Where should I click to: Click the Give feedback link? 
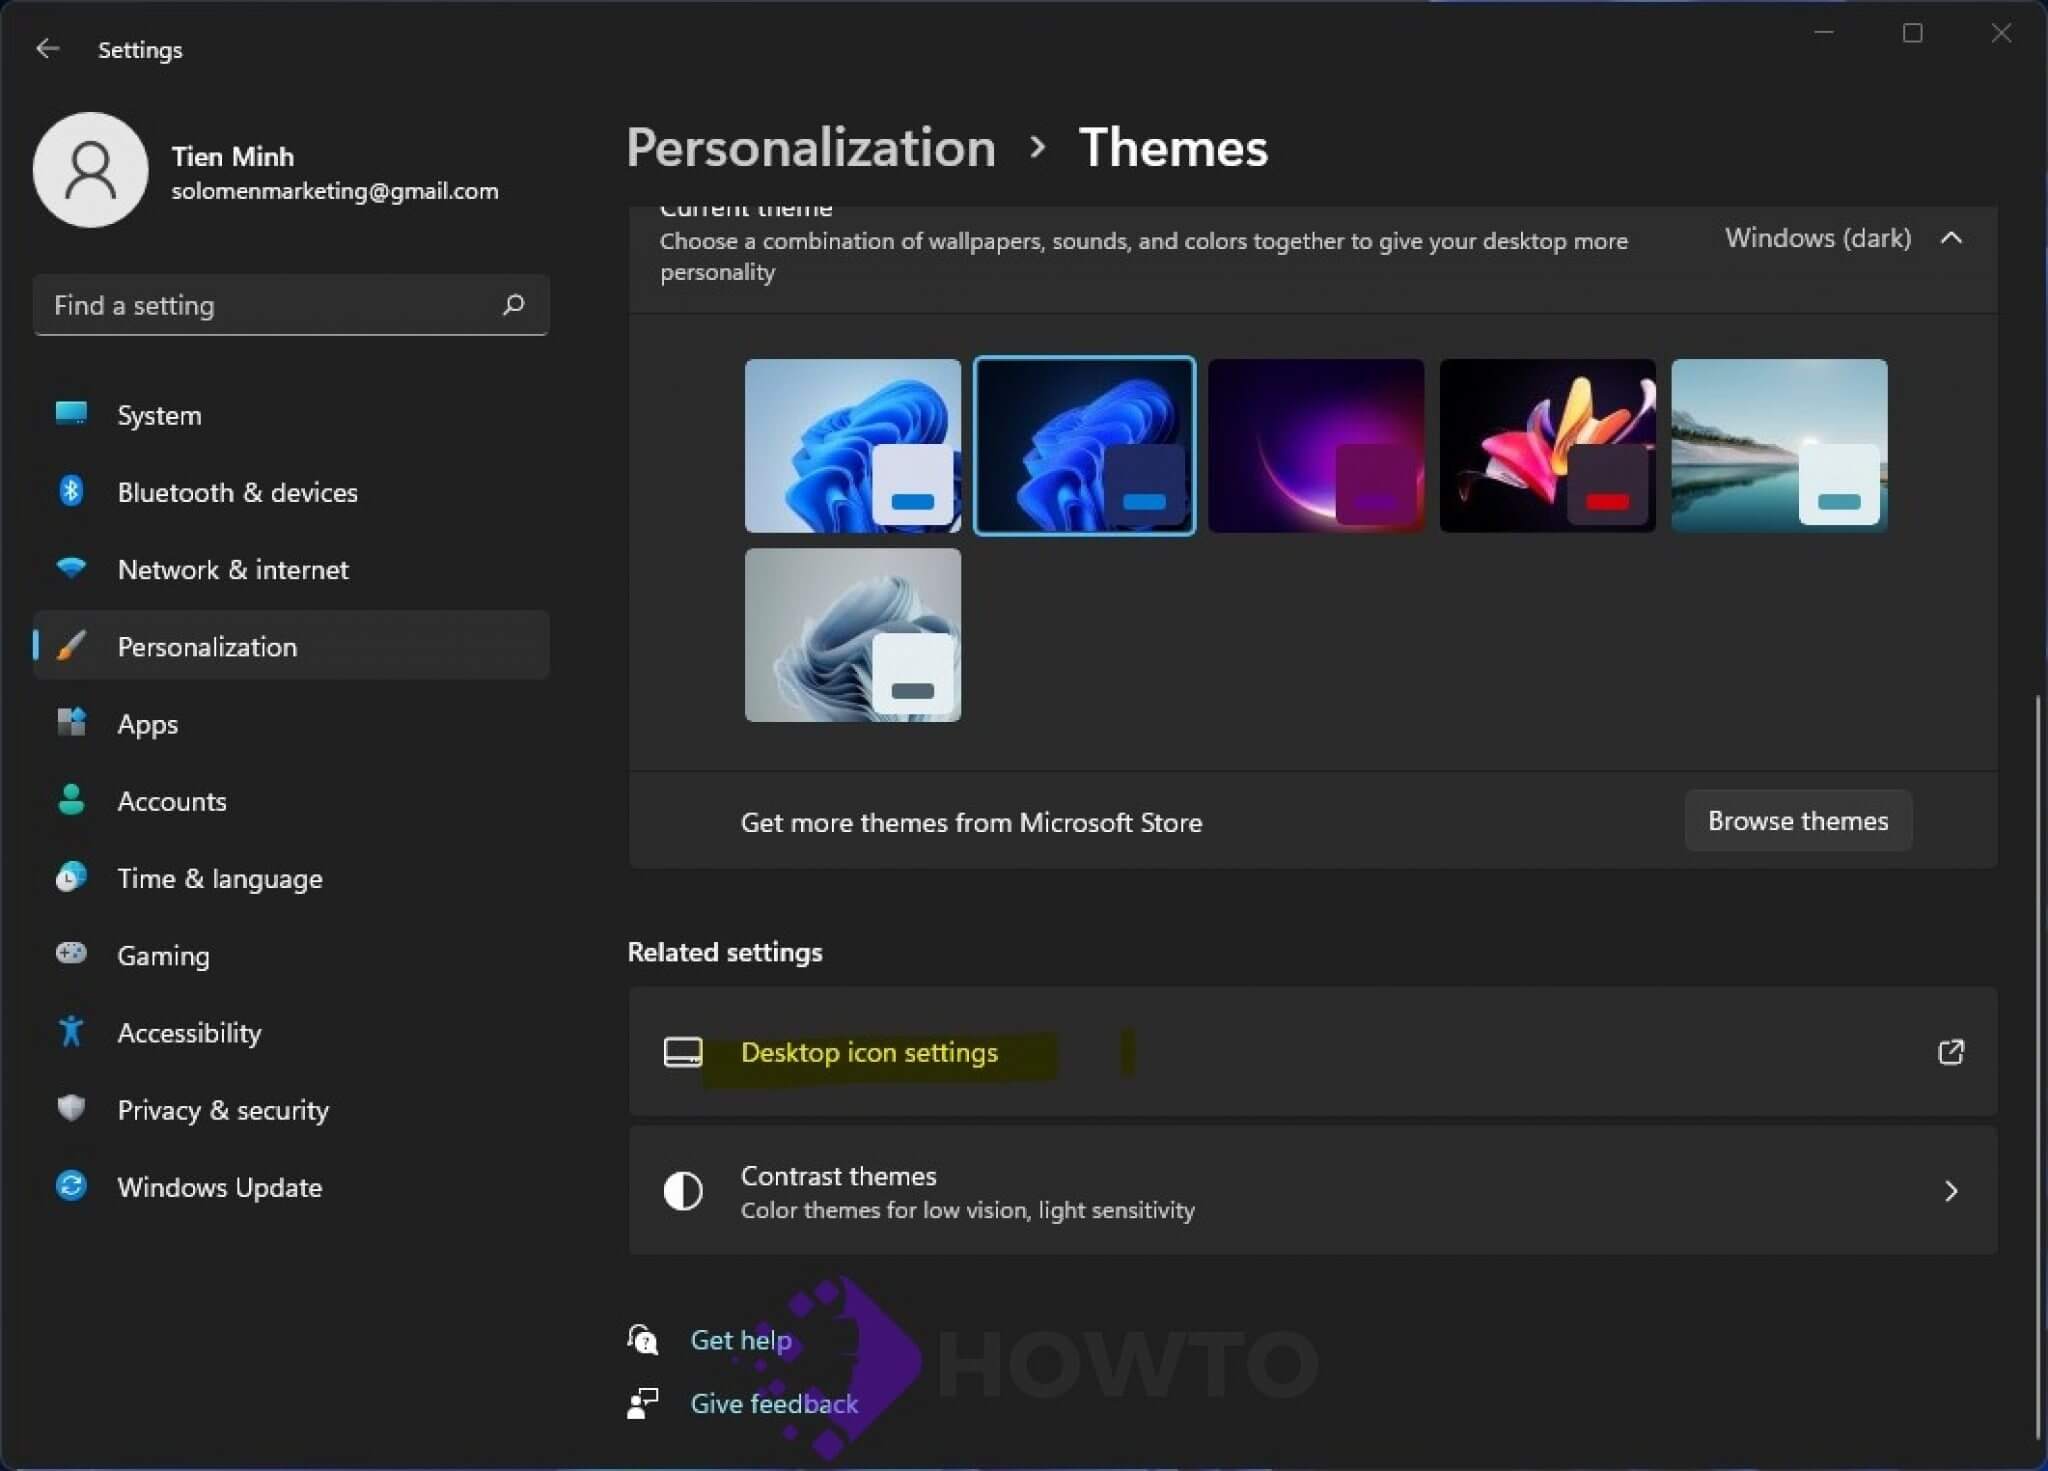point(774,1403)
